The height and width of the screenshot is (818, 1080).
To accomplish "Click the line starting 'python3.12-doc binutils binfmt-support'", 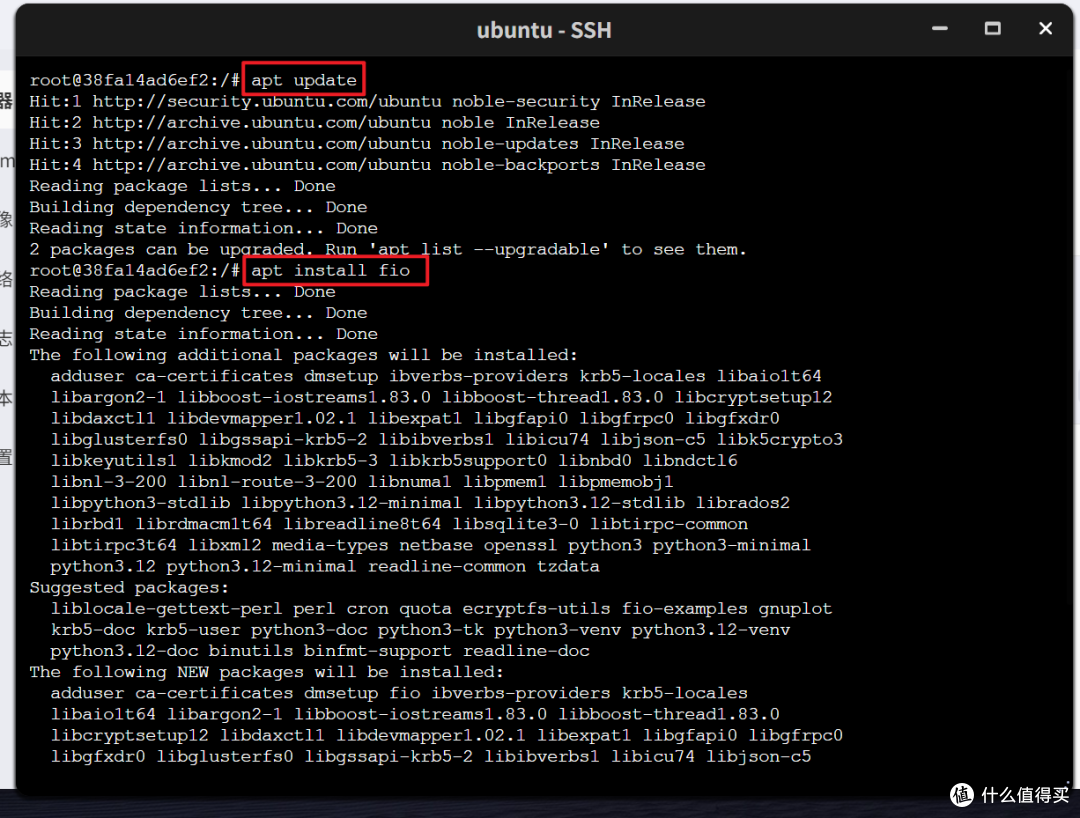I will [x=320, y=651].
